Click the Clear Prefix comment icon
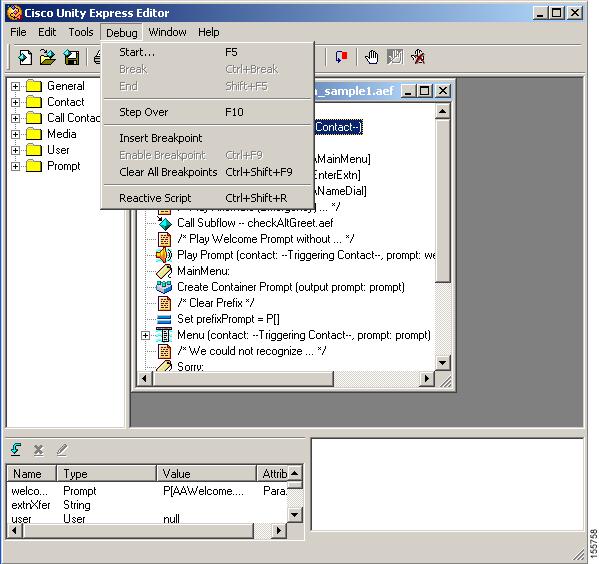The height and width of the screenshot is (564, 599). point(165,303)
